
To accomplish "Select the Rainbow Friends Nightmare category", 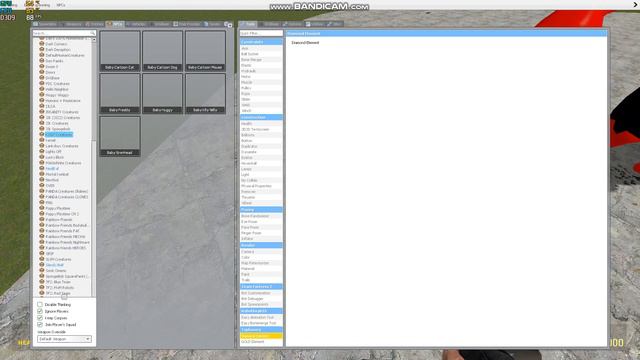I will pyautogui.click(x=67, y=242).
